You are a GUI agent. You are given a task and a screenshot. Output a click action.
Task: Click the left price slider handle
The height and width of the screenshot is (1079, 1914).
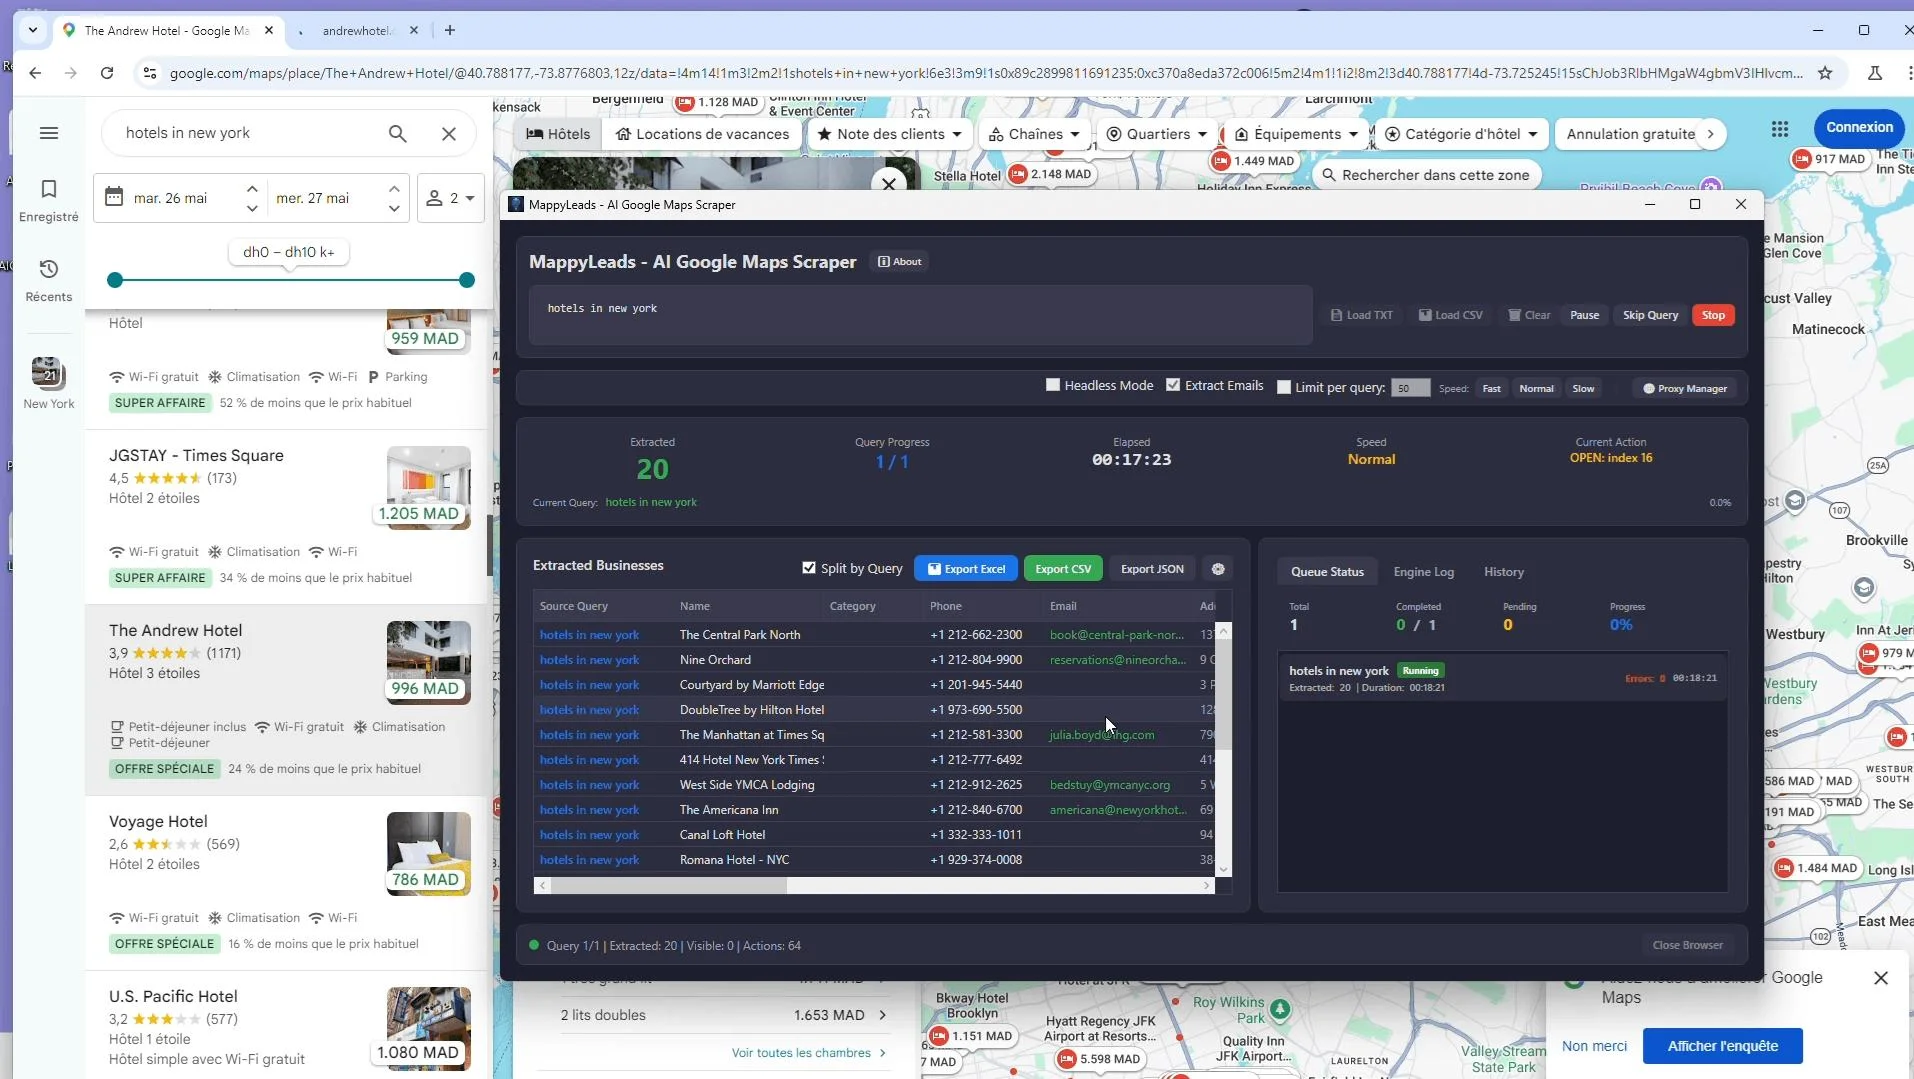(x=115, y=280)
